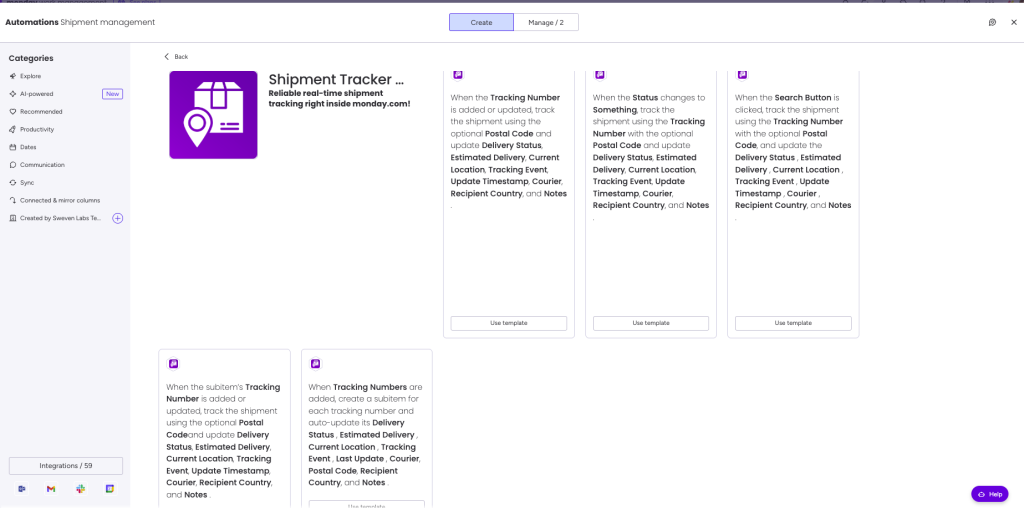Click the Dates calendar icon
Screen dimensions: 1024x508
tap(13, 147)
